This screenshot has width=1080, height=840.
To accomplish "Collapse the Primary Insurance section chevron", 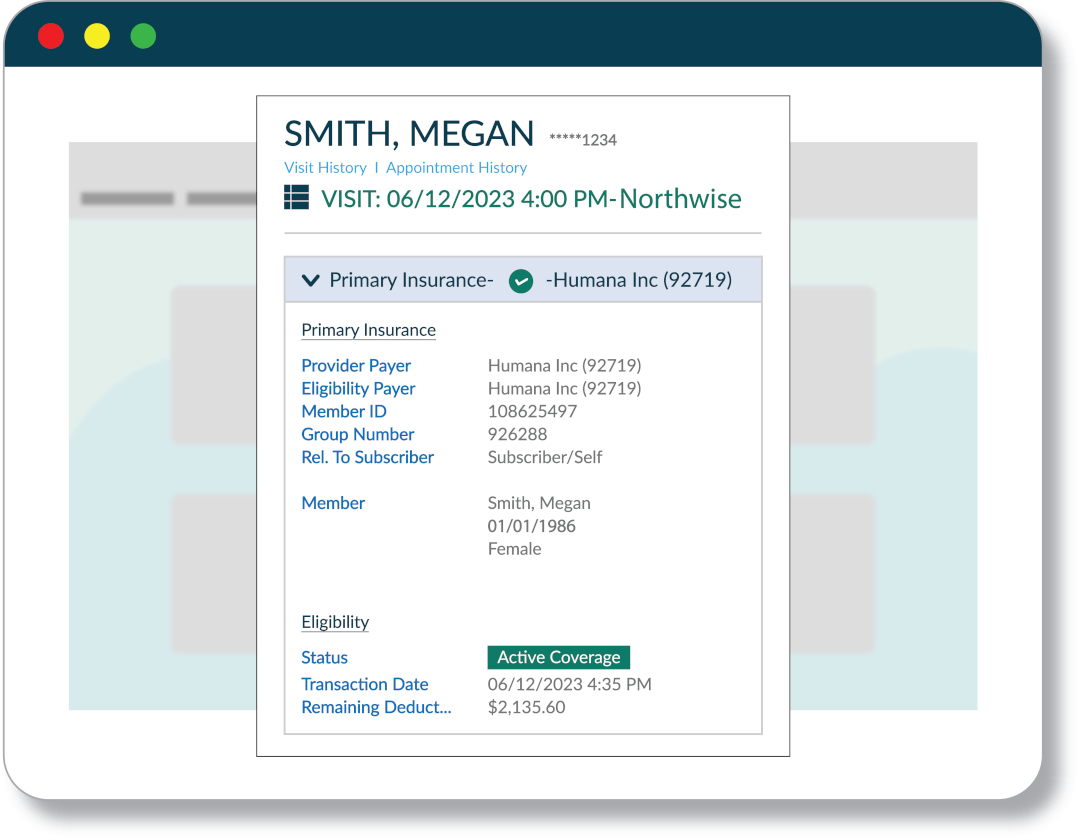I will [x=310, y=281].
